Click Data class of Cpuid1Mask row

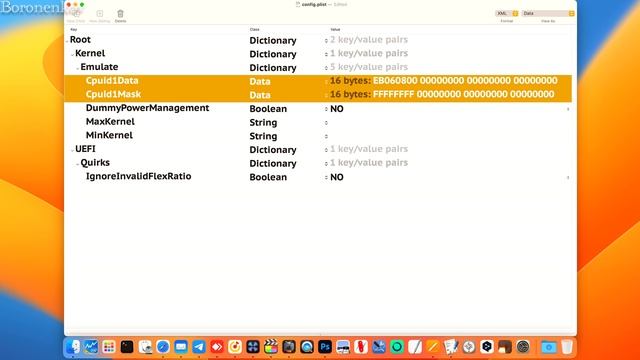pyautogui.click(x=260, y=95)
